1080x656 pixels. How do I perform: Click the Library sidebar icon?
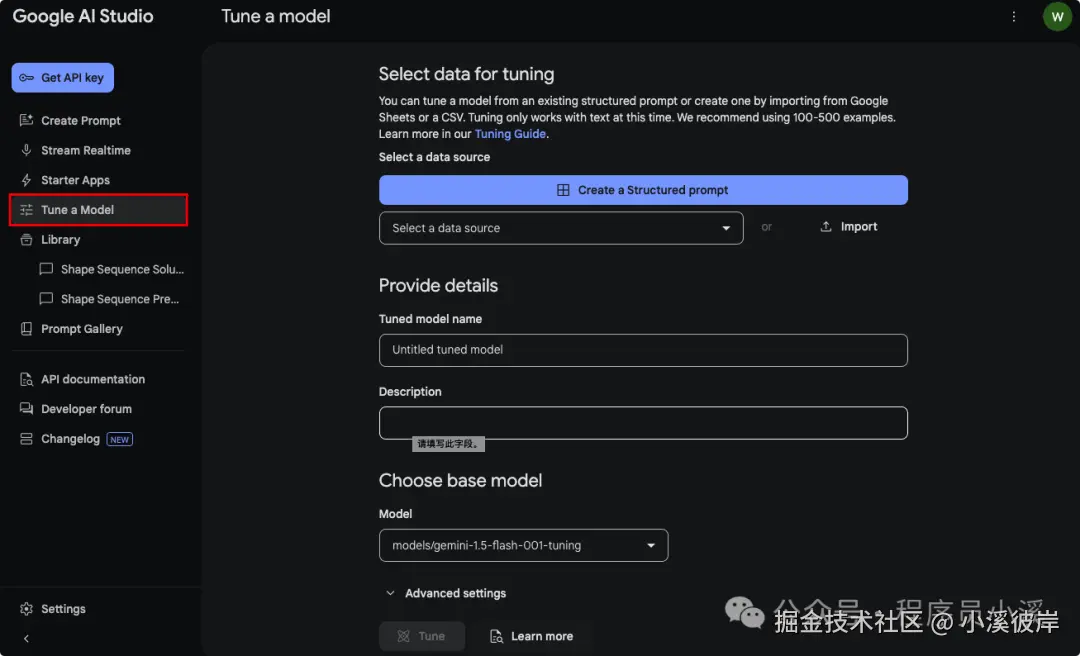click(26, 240)
